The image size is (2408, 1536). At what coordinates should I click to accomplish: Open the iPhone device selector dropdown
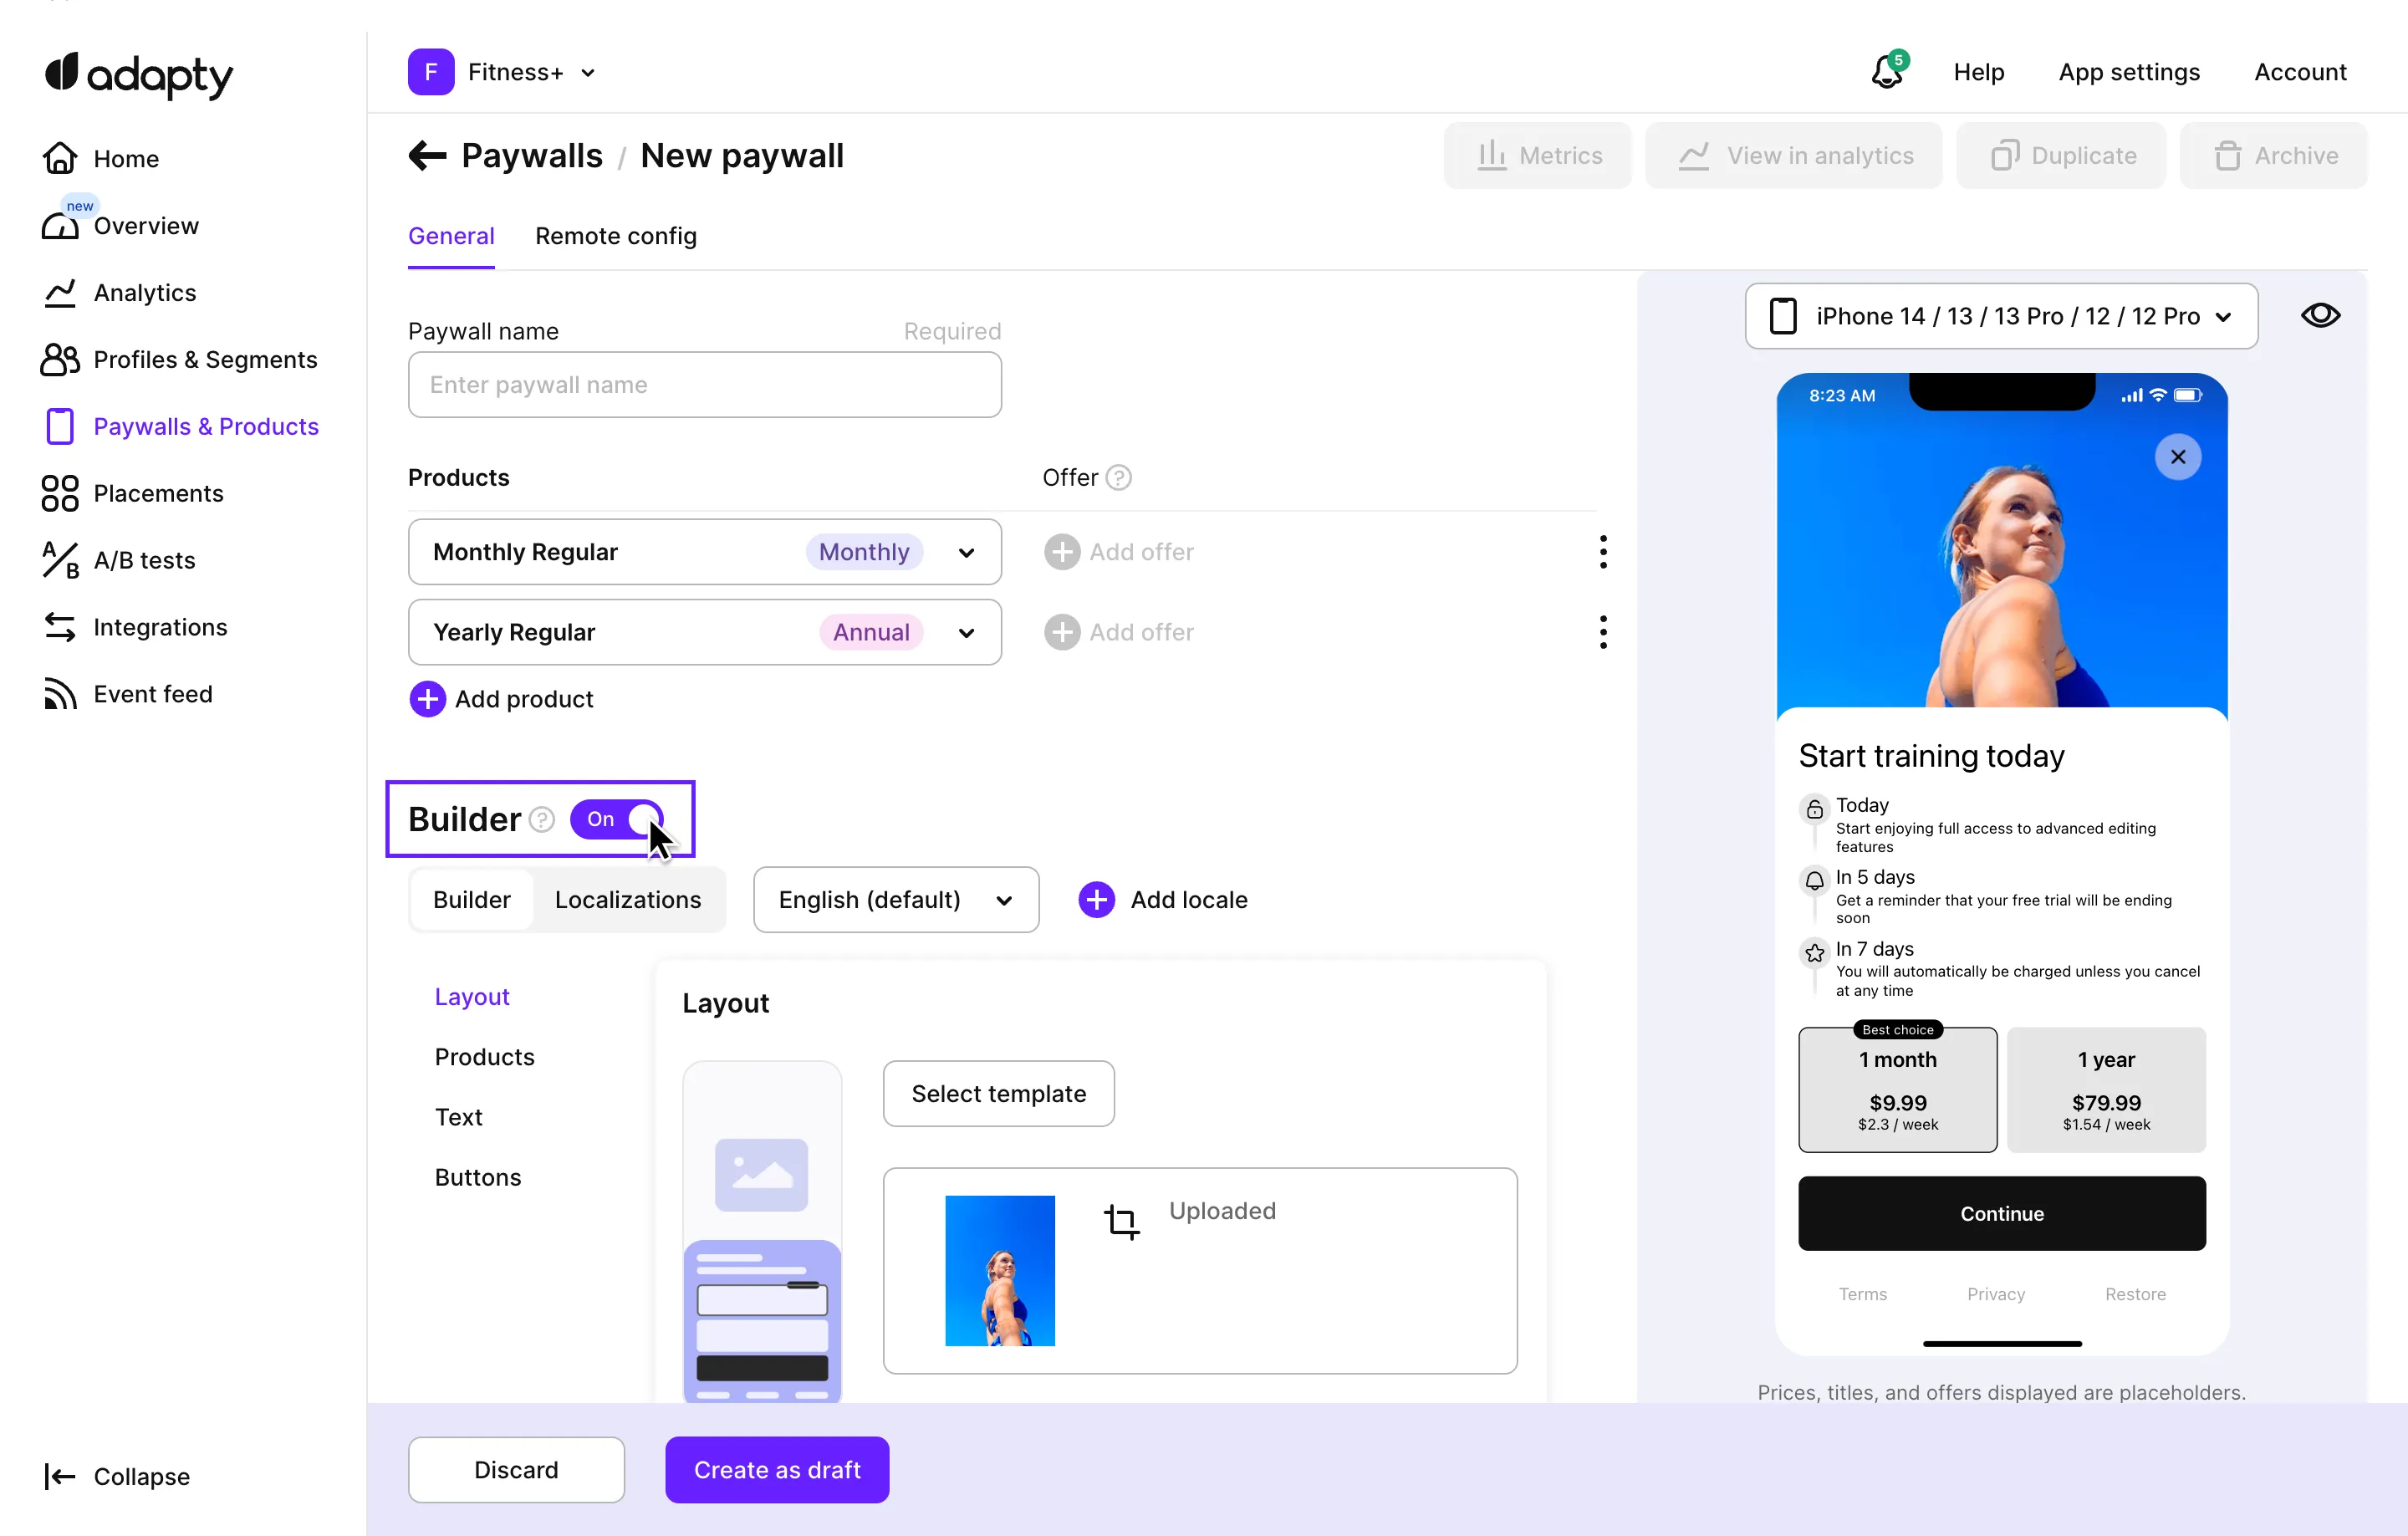2000,315
